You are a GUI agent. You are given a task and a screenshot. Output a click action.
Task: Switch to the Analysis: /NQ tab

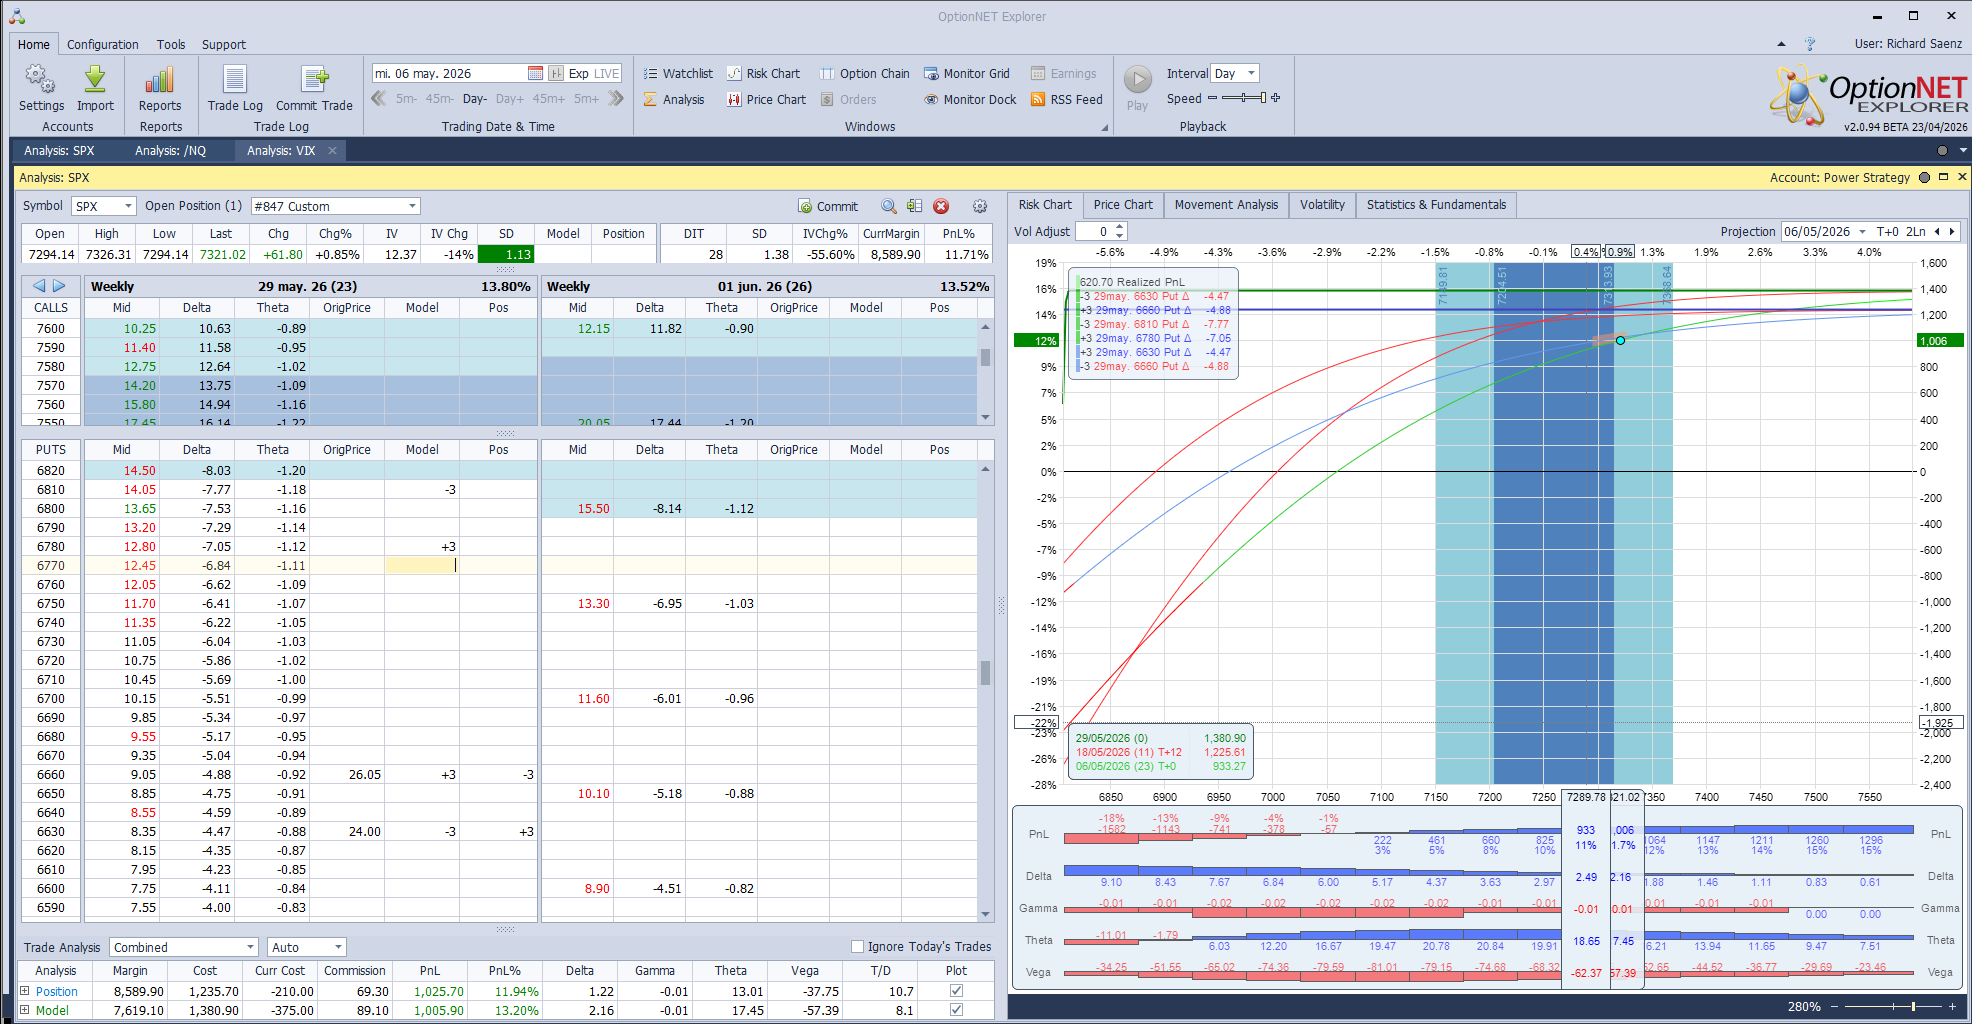pos(171,151)
